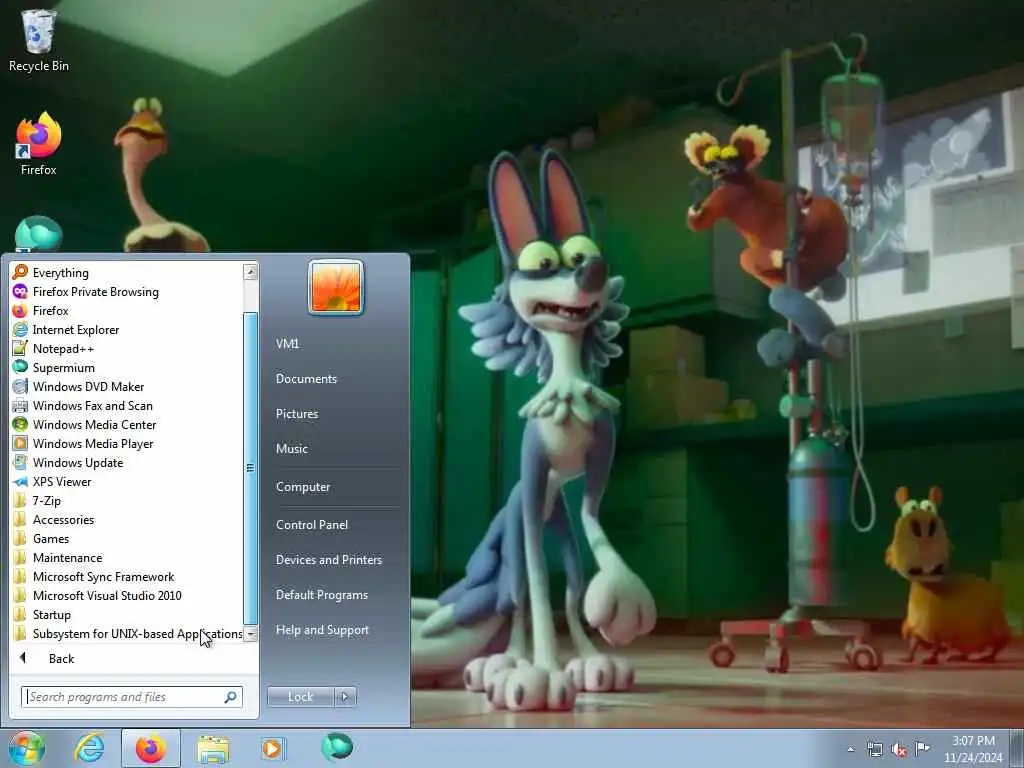This screenshot has height=768, width=1024.
Task: Open Pictures from Start menu
Action: [297, 414]
